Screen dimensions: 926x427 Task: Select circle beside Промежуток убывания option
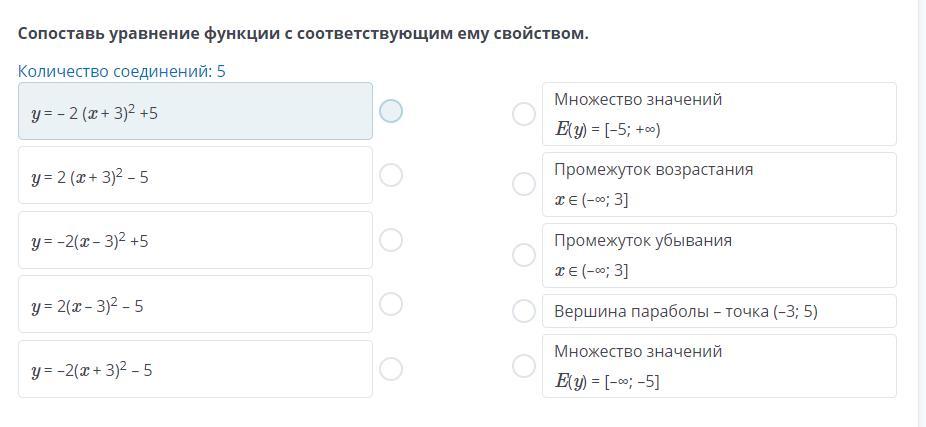coord(523,255)
